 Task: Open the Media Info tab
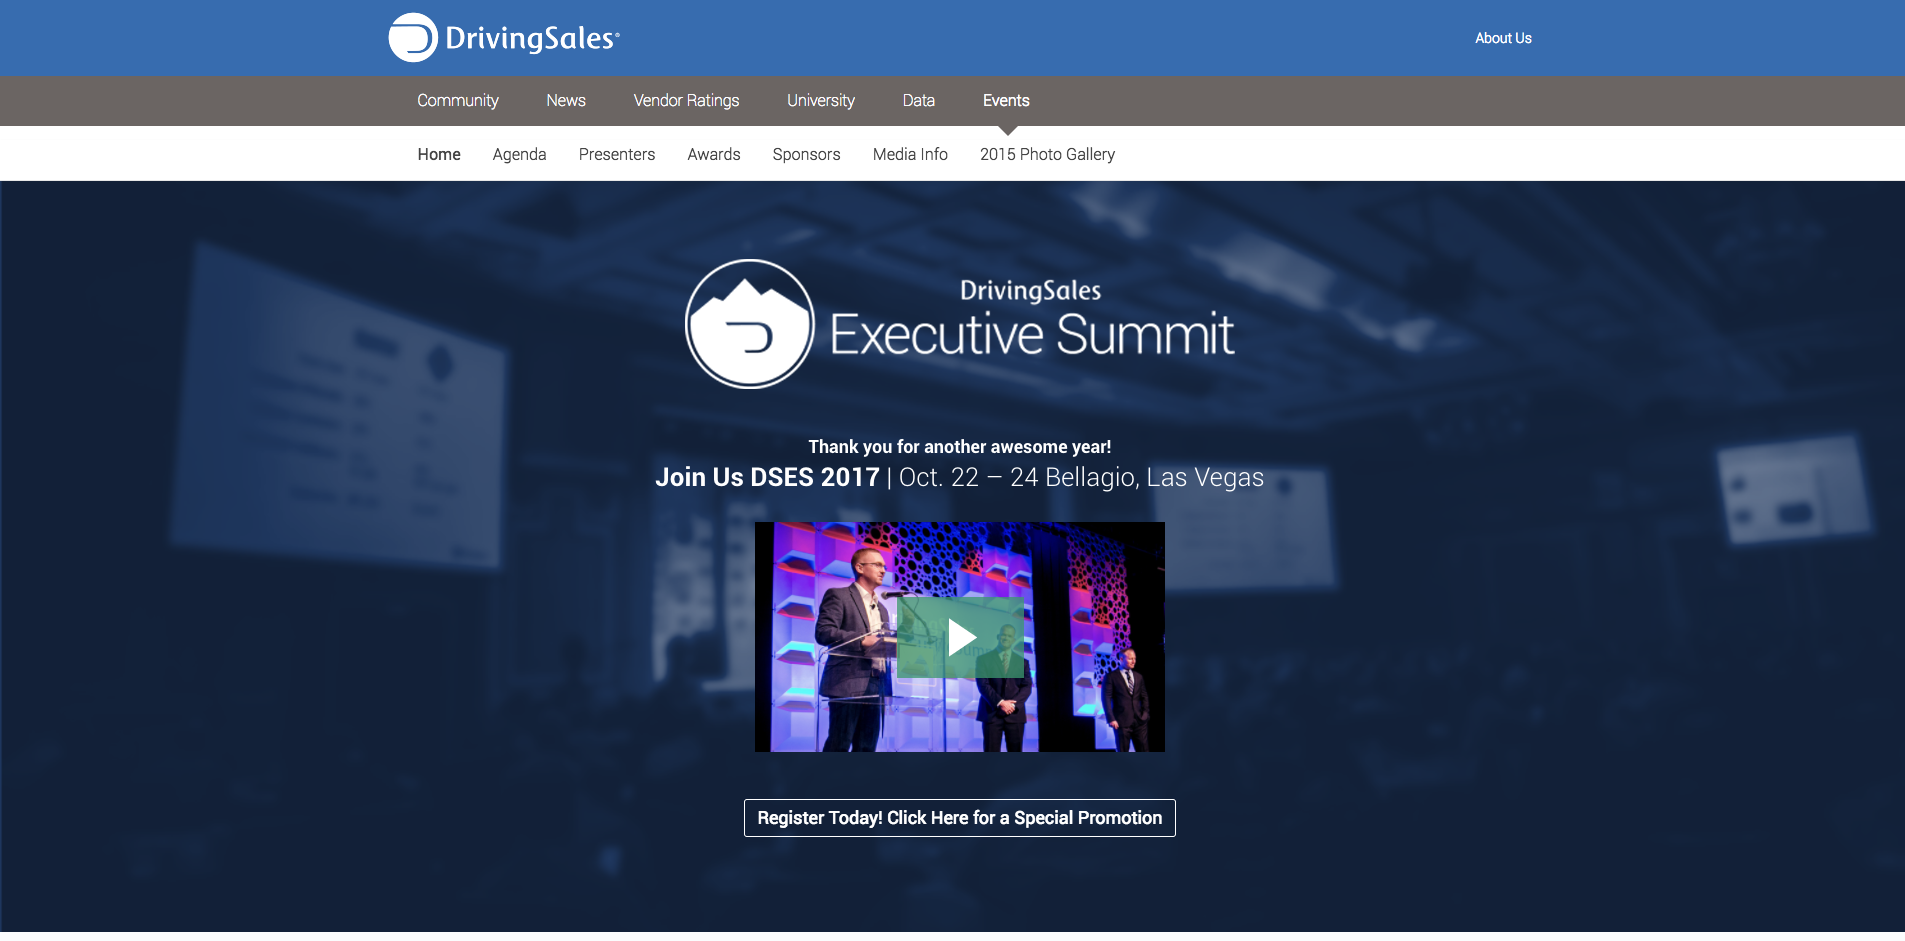click(x=909, y=154)
